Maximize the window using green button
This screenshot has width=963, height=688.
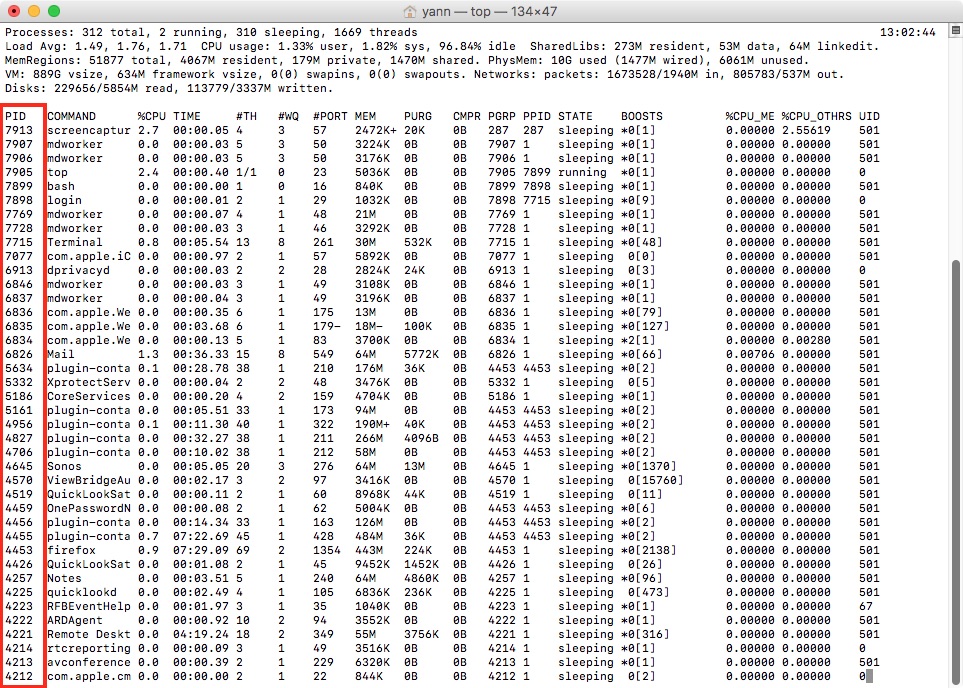click(x=54, y=12)
